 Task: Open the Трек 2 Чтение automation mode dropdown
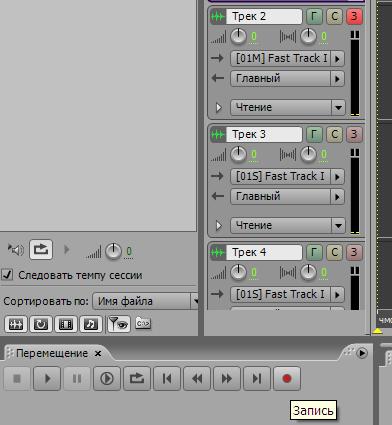(288, 107)
